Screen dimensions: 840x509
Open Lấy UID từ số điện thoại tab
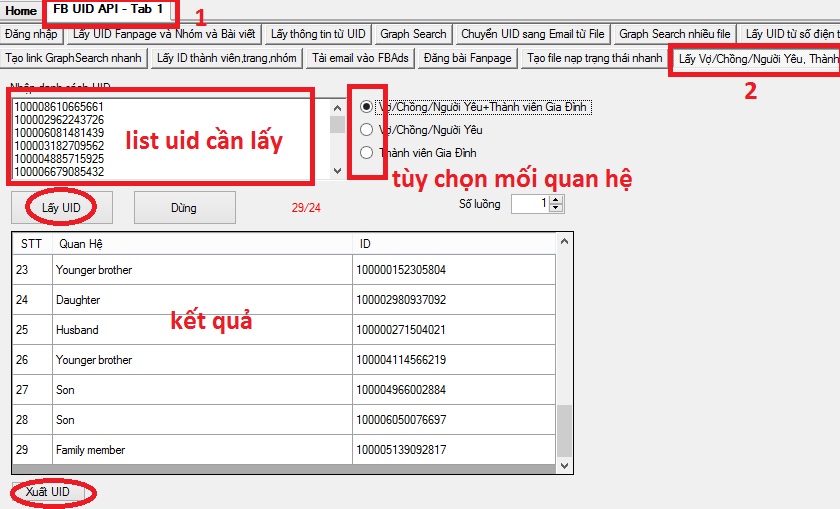tap(790, 34)
